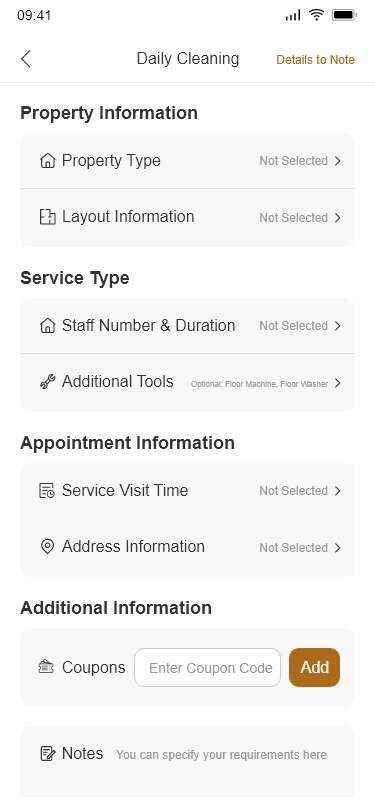Click the Coupons ticket icon

[x=46, y=667]
